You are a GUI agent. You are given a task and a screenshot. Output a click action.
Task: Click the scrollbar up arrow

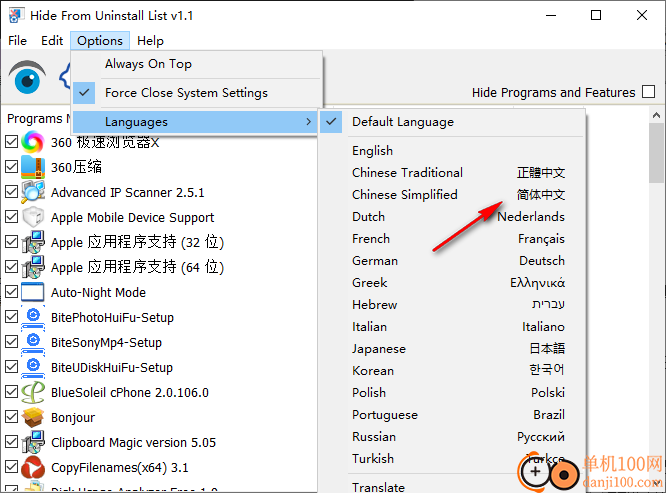pos(656,115)
